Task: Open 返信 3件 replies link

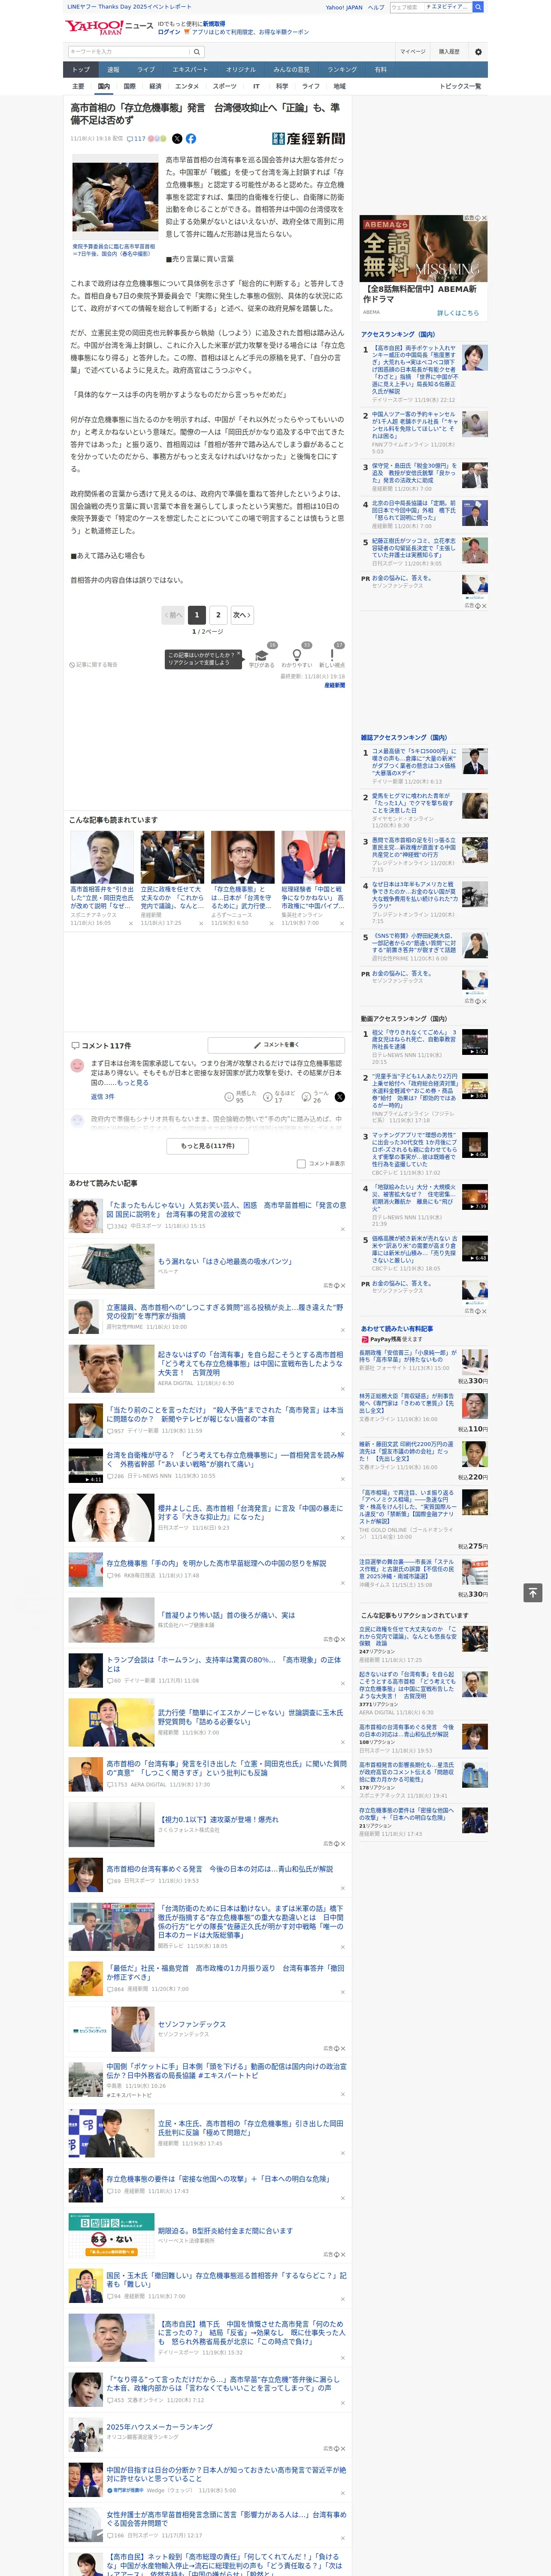Action: [x=103, y=1097]
